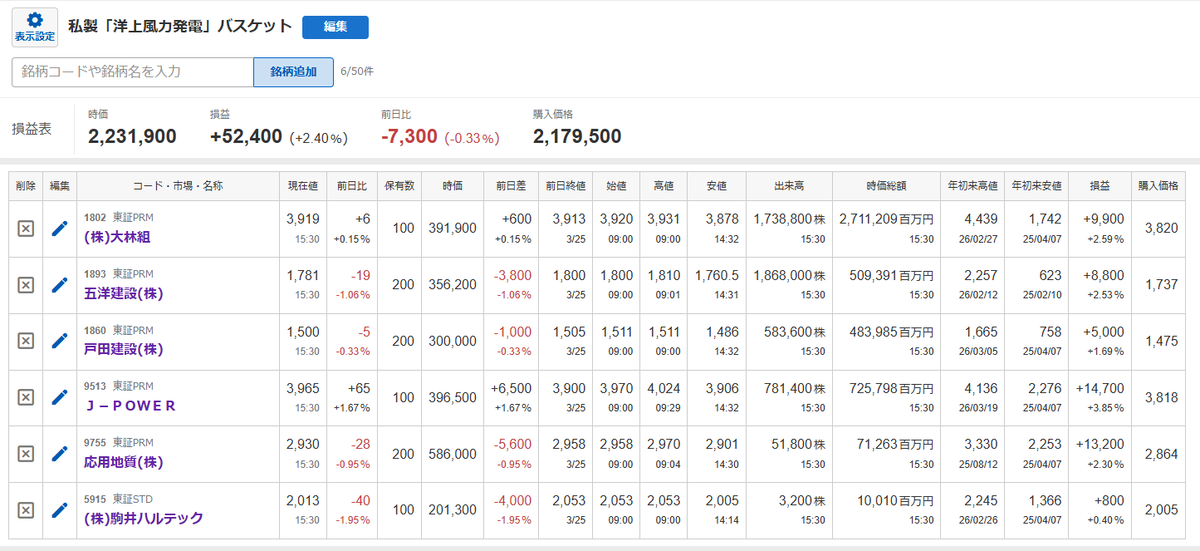Click the 始値 column header
This screenshot has width=1200, height=551.
point(617,186)
